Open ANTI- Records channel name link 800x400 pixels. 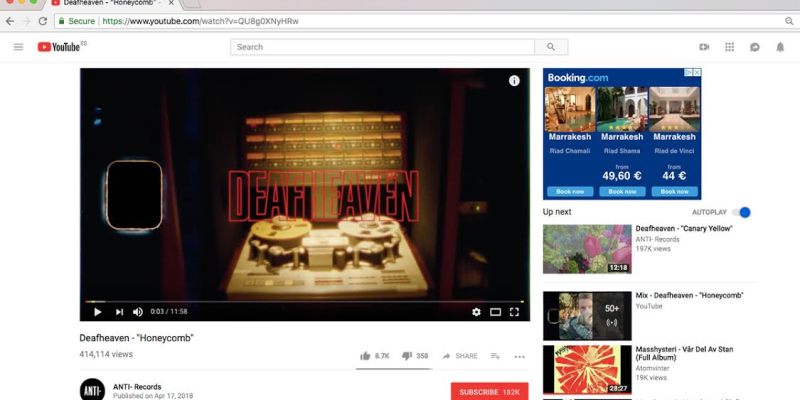coord(137,387)
